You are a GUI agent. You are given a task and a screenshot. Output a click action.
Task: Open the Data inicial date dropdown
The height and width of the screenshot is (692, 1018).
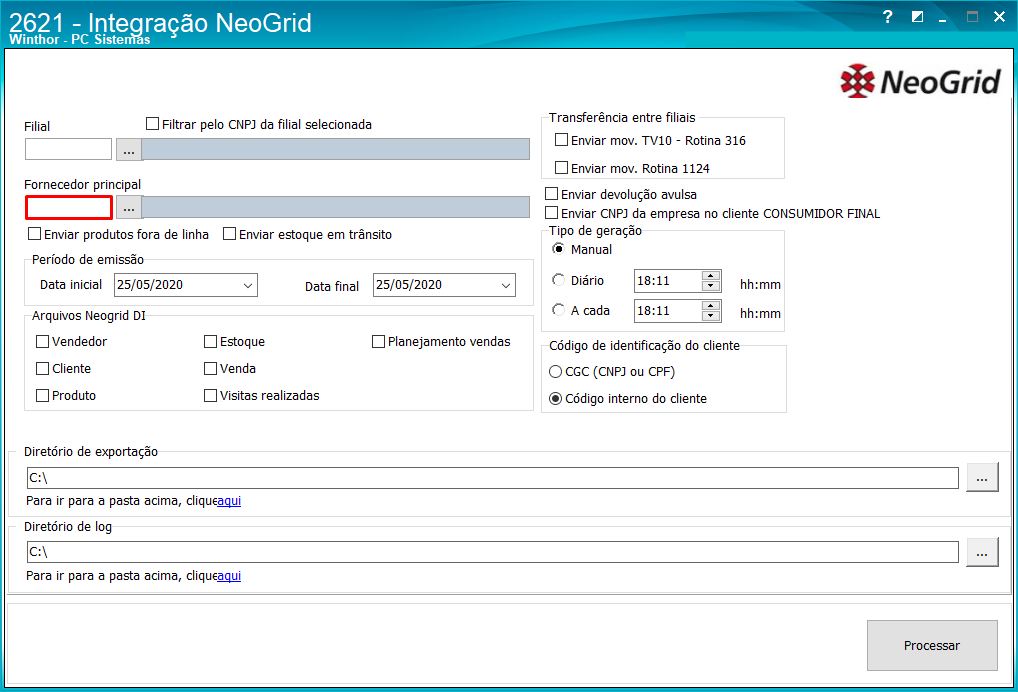(x=247, y=286)
